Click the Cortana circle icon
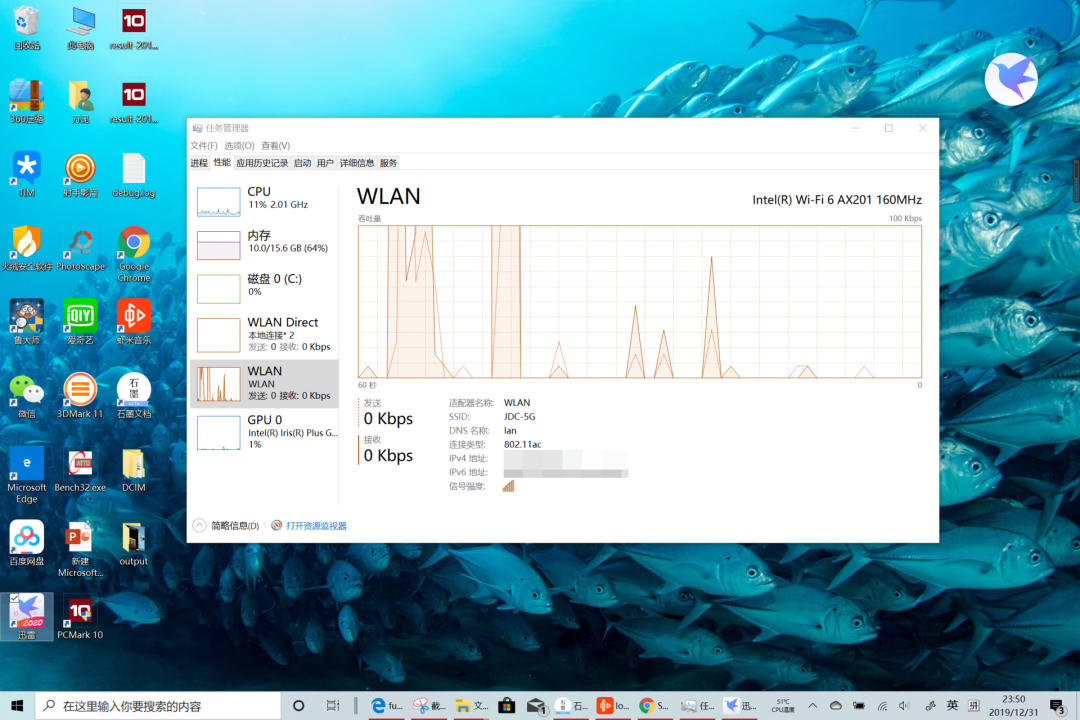This screenshot has height=720, width=1080. pos(298,706)
